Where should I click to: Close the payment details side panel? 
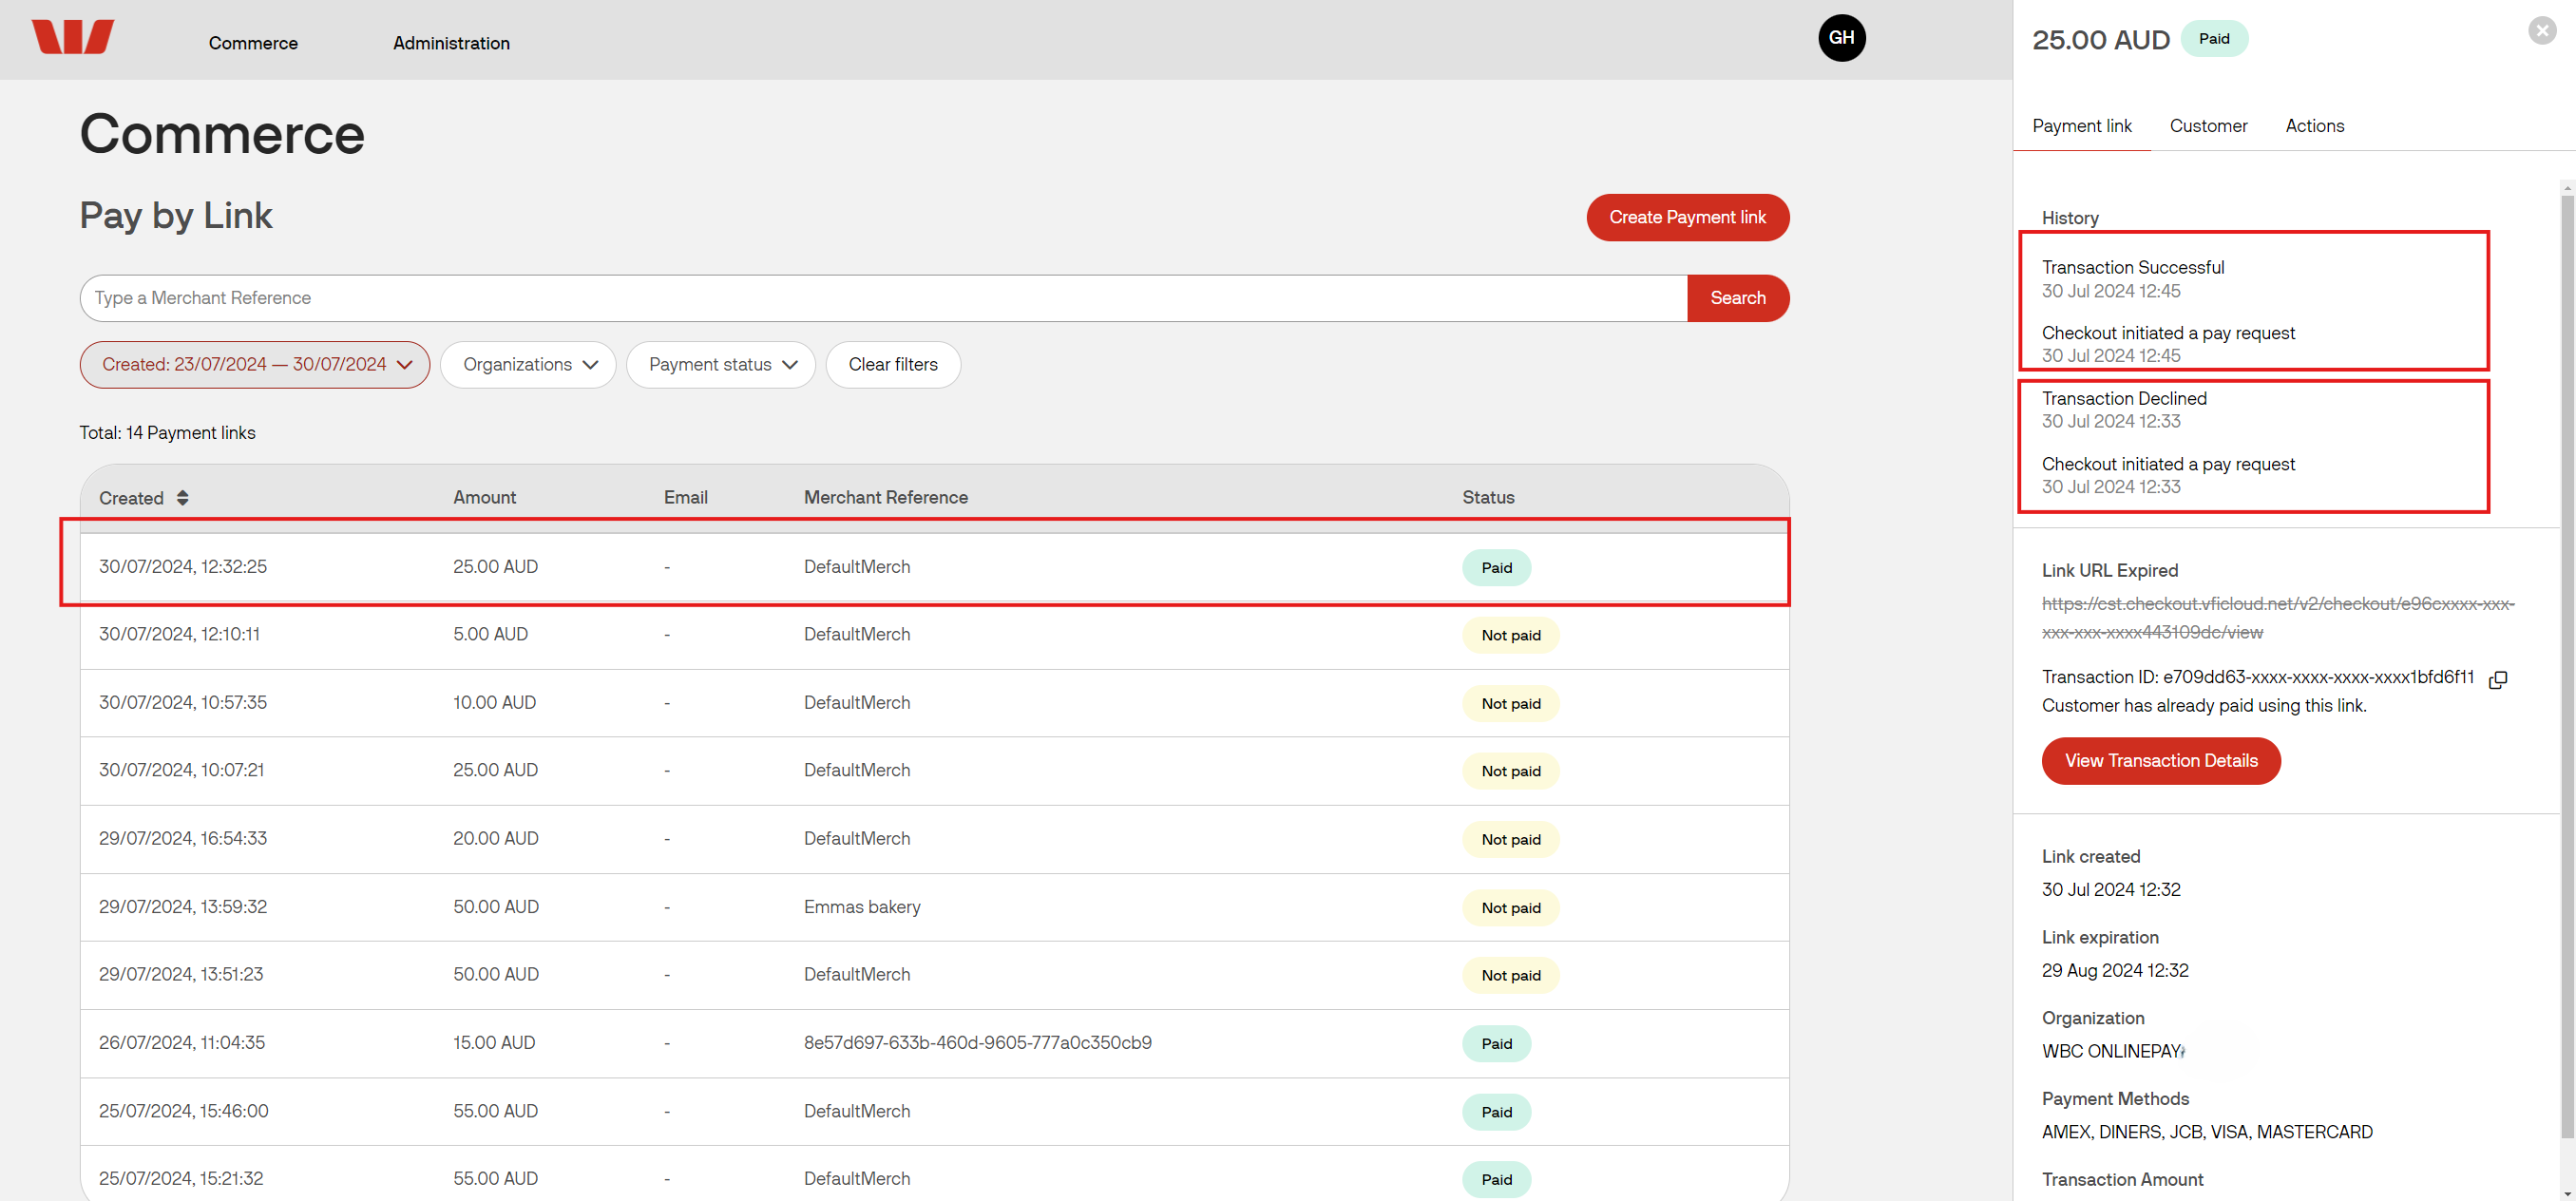click(x=2541, y=31)
